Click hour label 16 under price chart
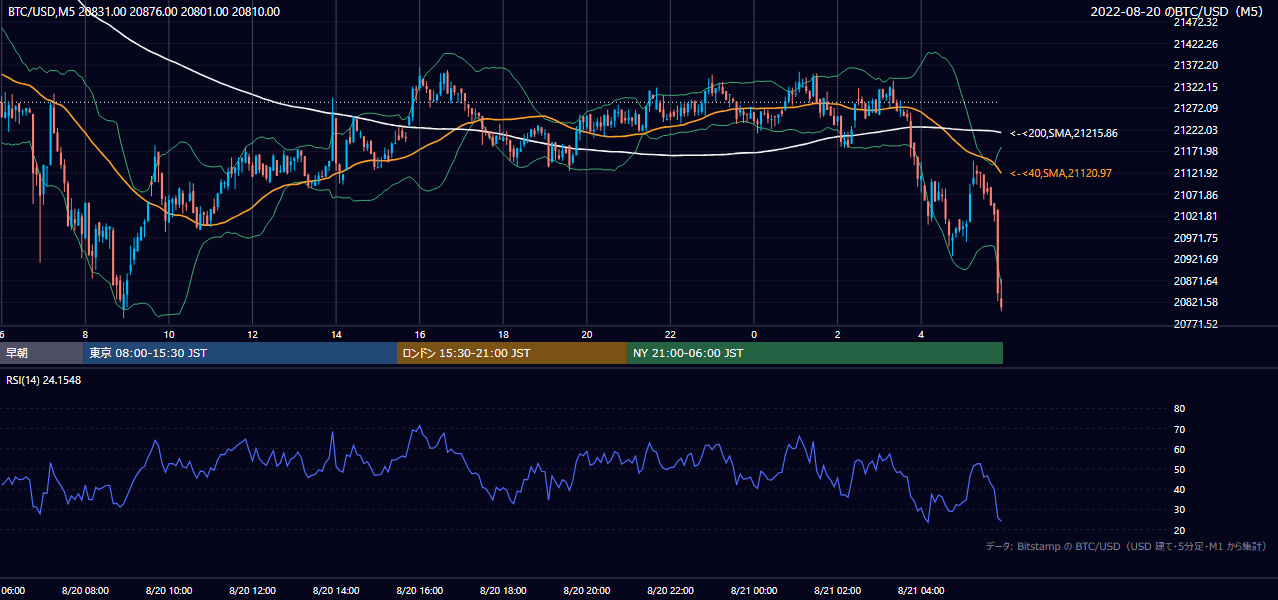 pyautogui.click(x=420, y=334)
